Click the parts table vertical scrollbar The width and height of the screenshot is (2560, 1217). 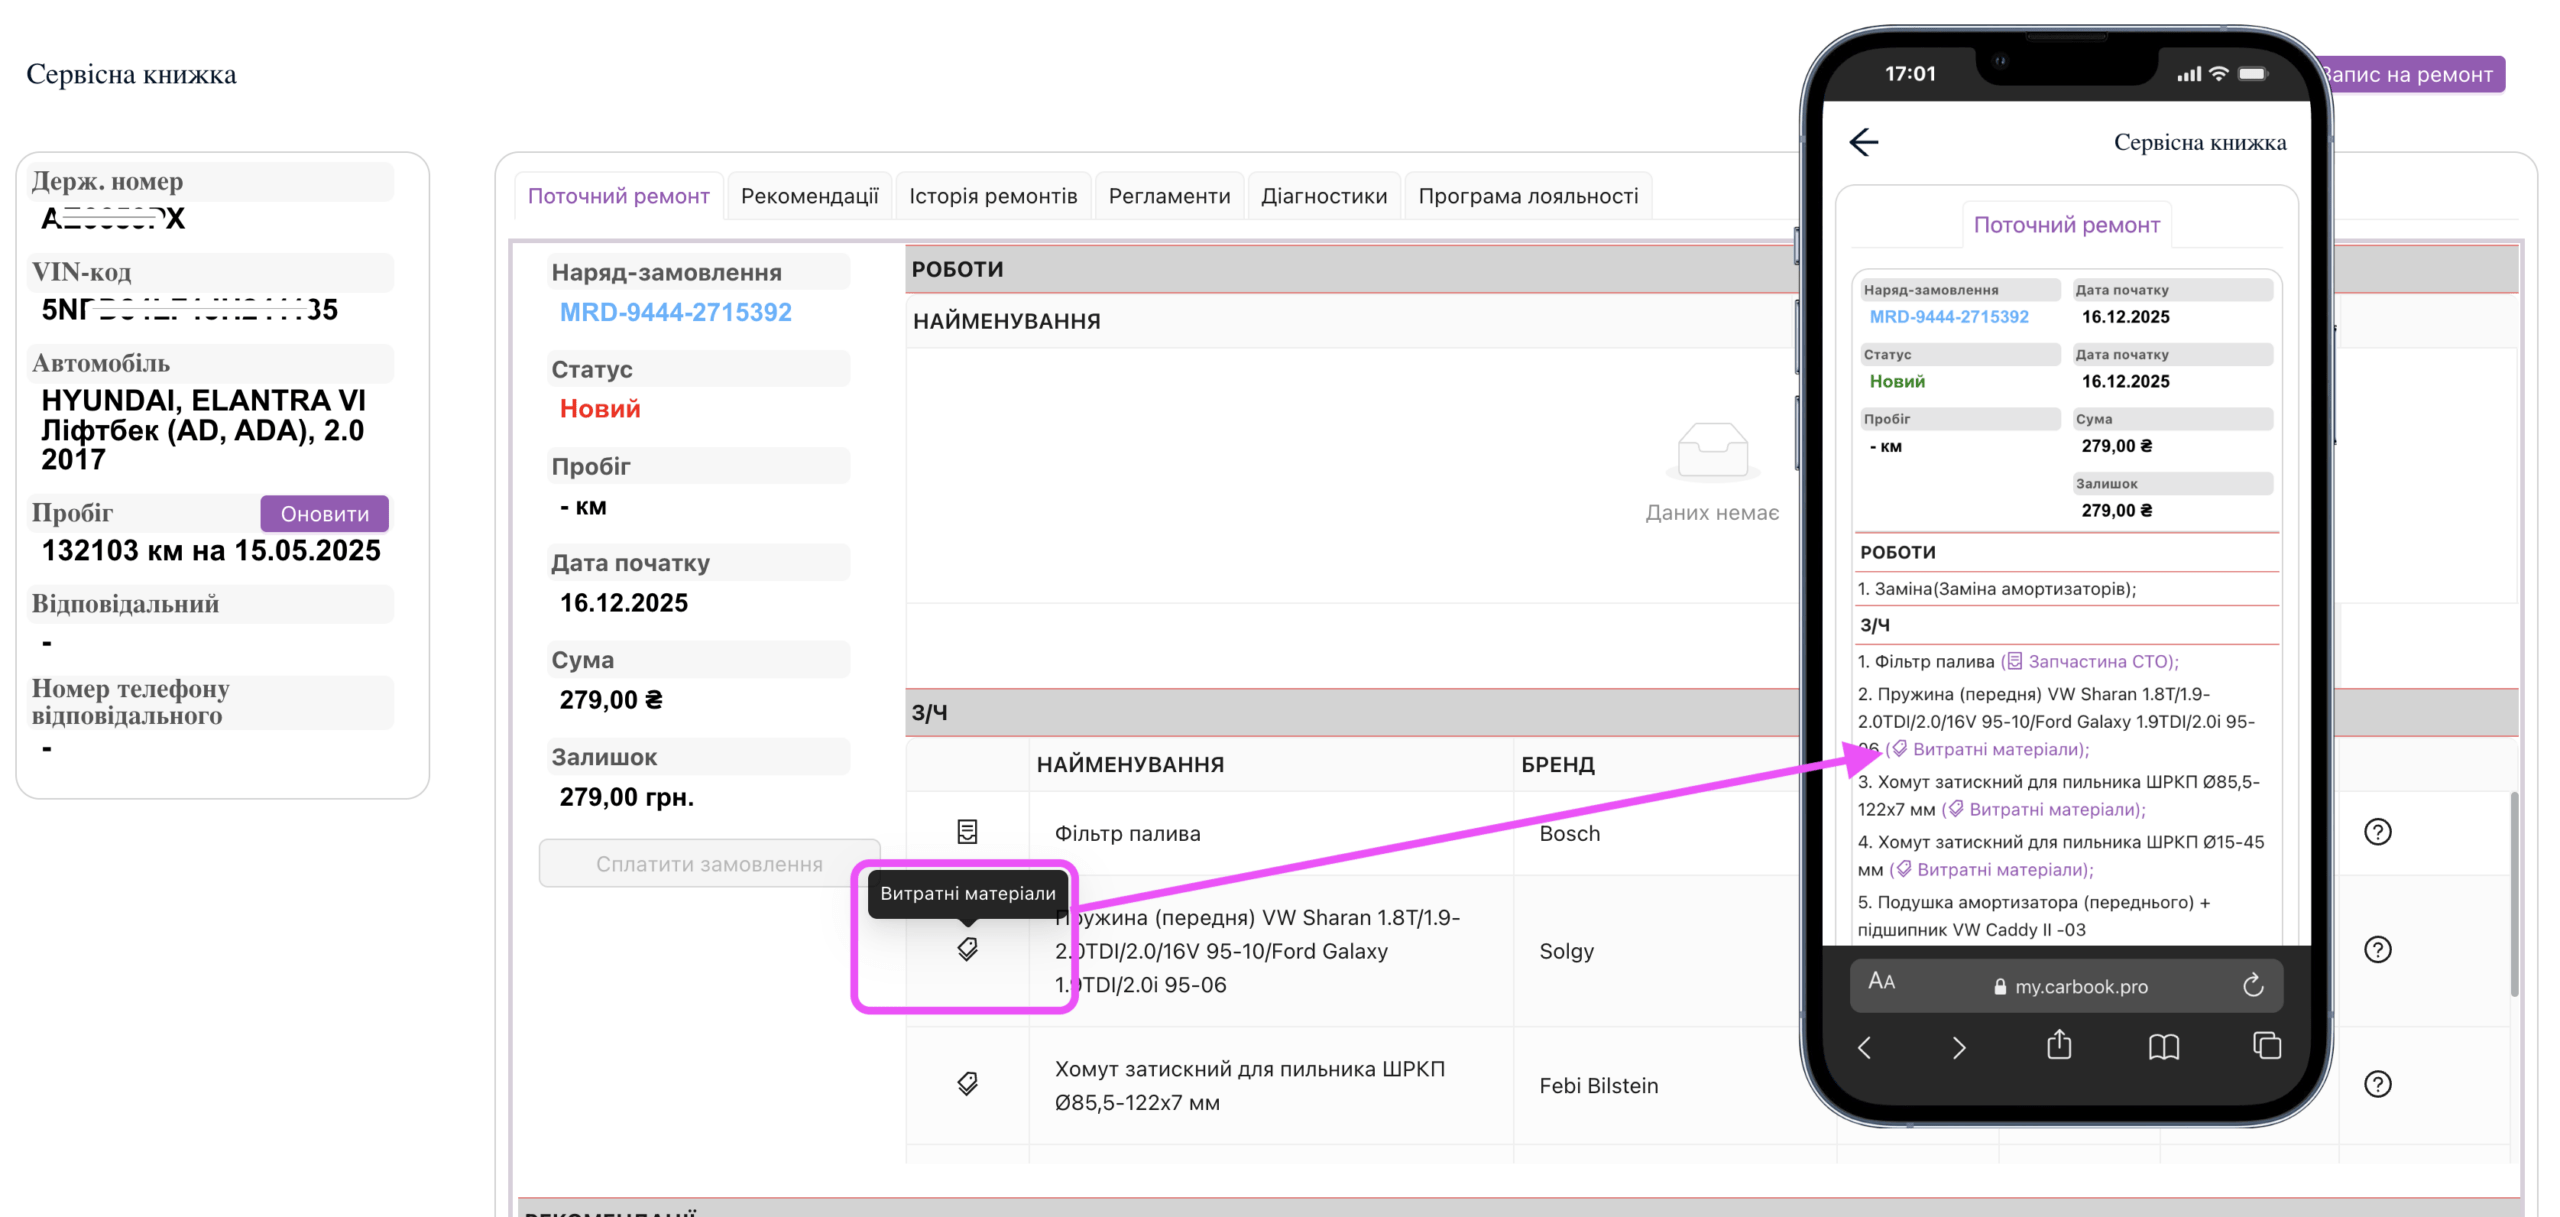pyautogui.click(x=2513, y=893)
